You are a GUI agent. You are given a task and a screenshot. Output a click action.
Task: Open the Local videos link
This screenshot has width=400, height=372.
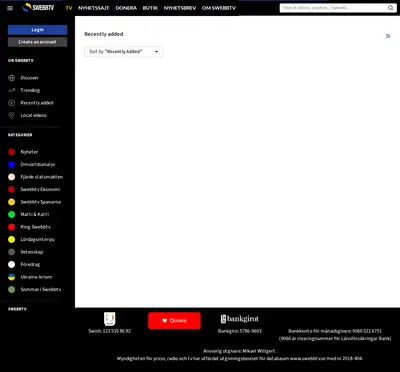(x=34, y=115)
